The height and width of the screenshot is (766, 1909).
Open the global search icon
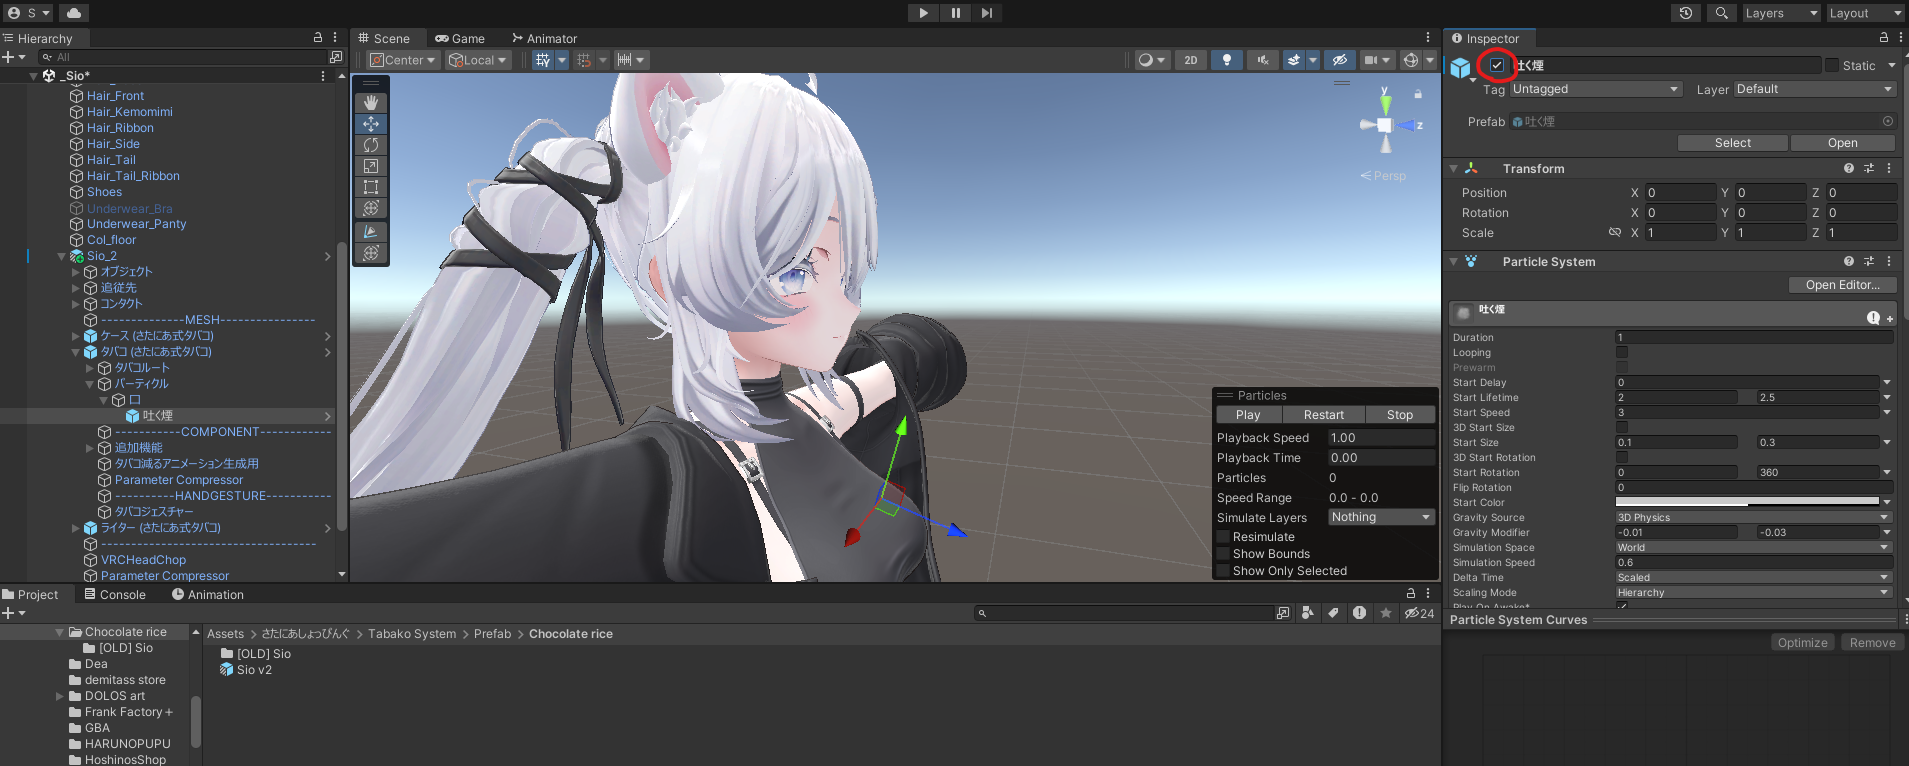1721,13
